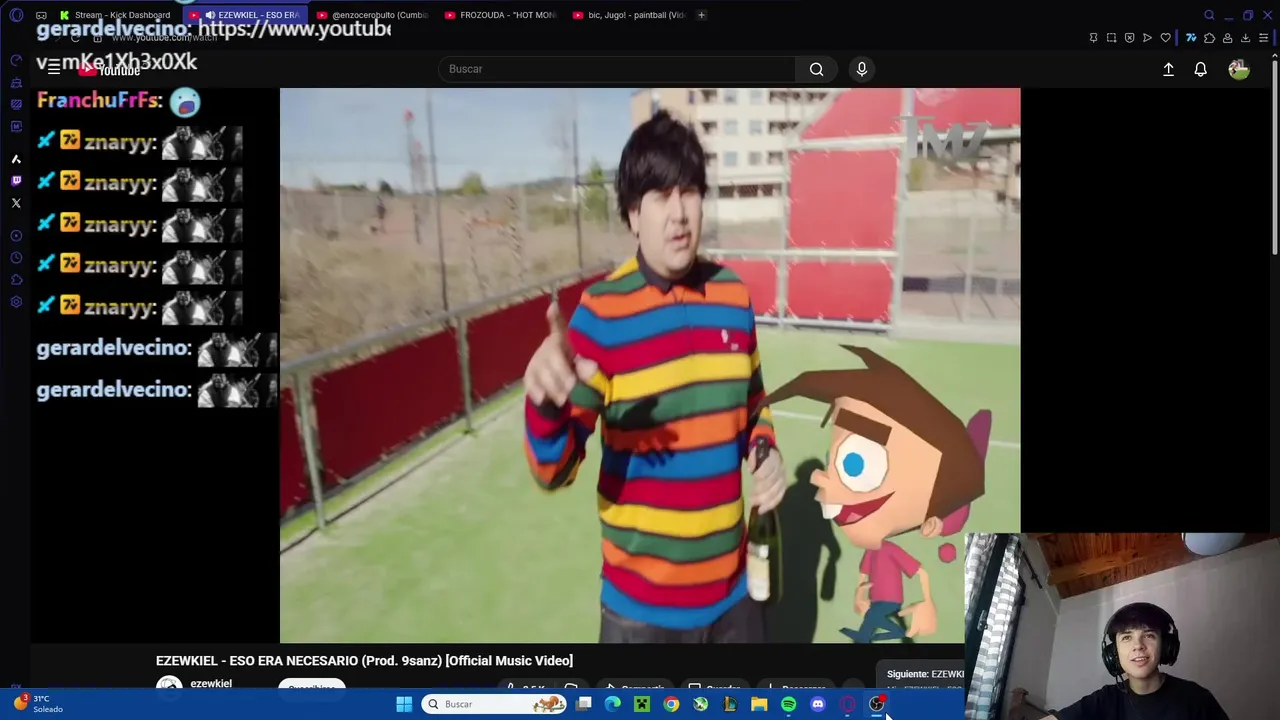Open Google Chrome from the taskbar
Viewport: 1280px width, 720px height.
pos(671,704)
